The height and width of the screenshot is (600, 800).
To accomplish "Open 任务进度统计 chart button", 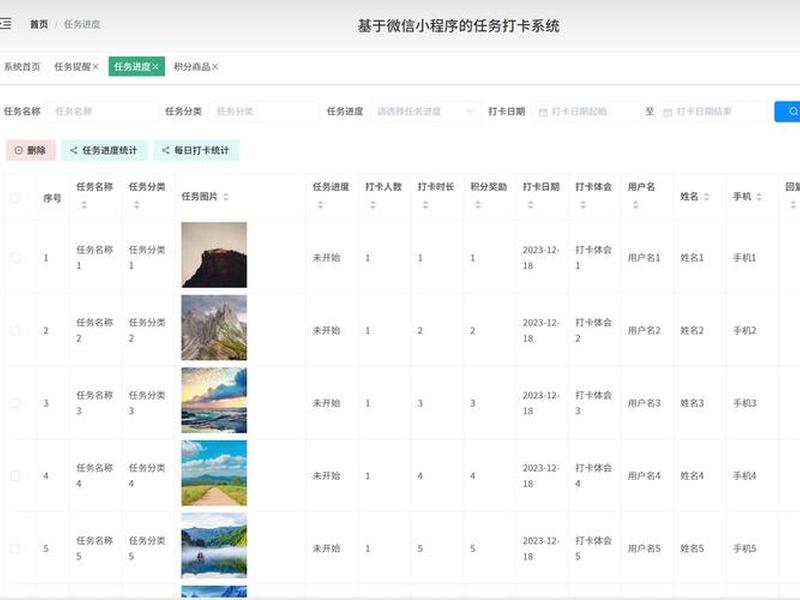I will [104, 151].
